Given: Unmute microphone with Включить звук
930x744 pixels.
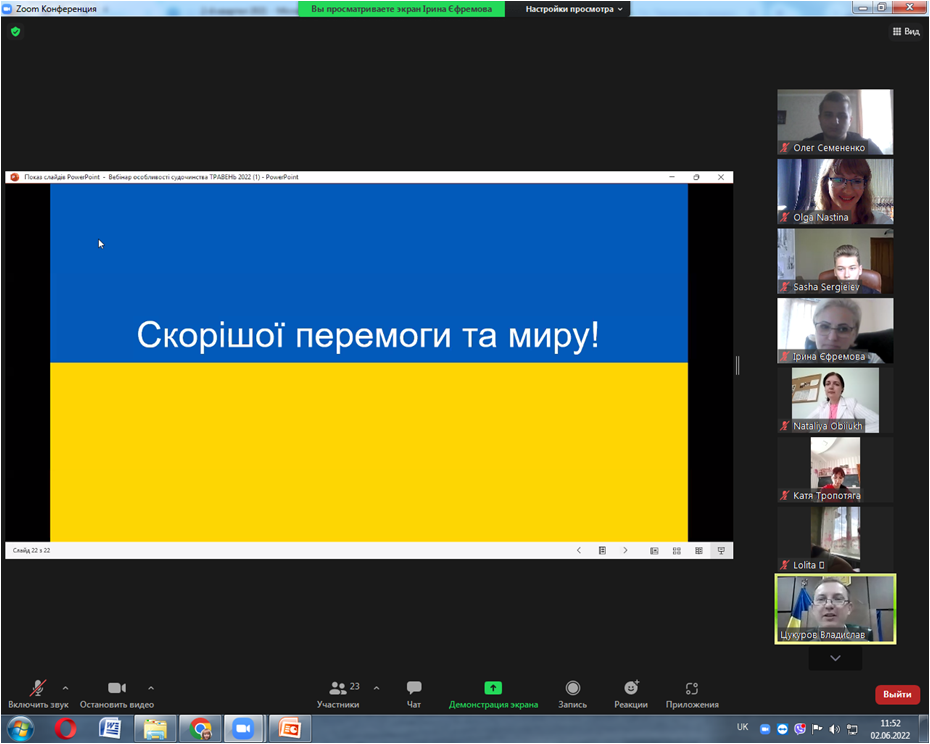Looking at the screenshot, I should [38, 693].
